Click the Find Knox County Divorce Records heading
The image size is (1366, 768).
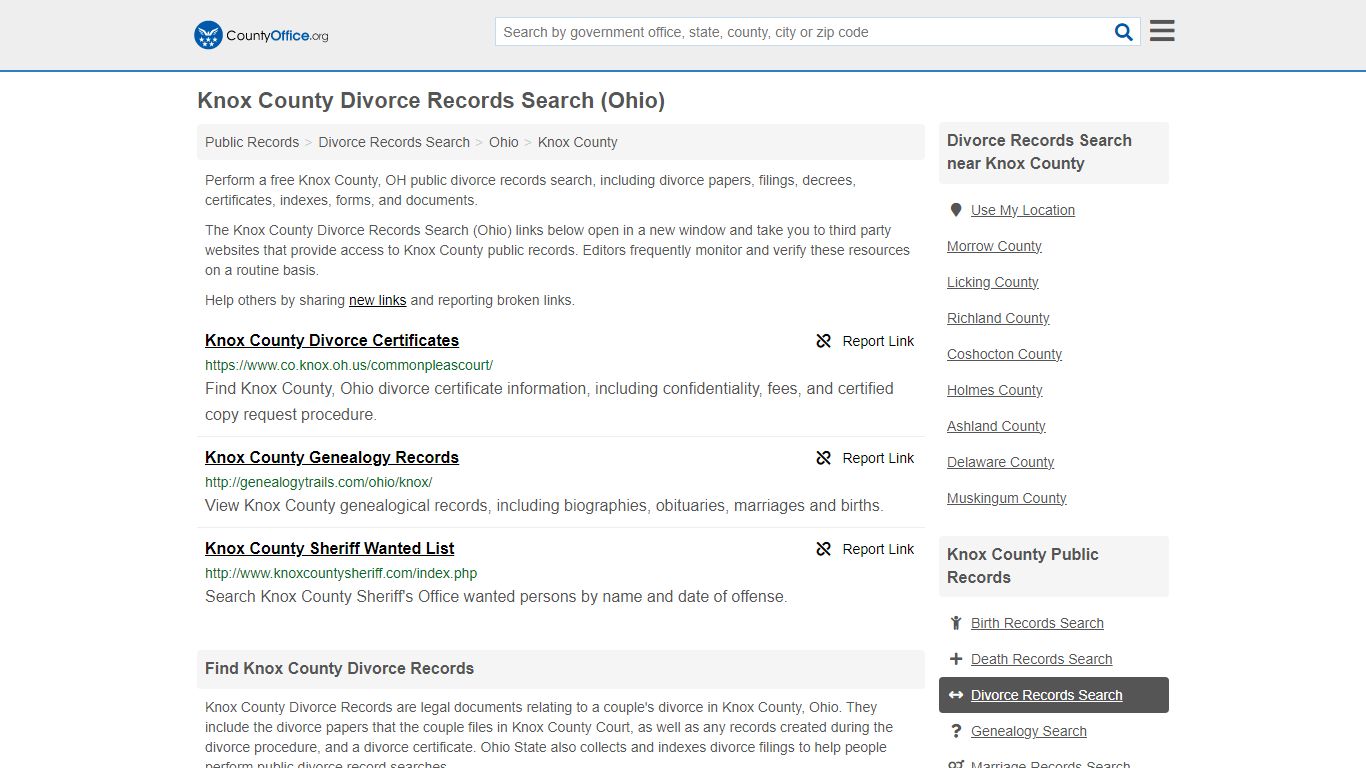tap(340, 668)
